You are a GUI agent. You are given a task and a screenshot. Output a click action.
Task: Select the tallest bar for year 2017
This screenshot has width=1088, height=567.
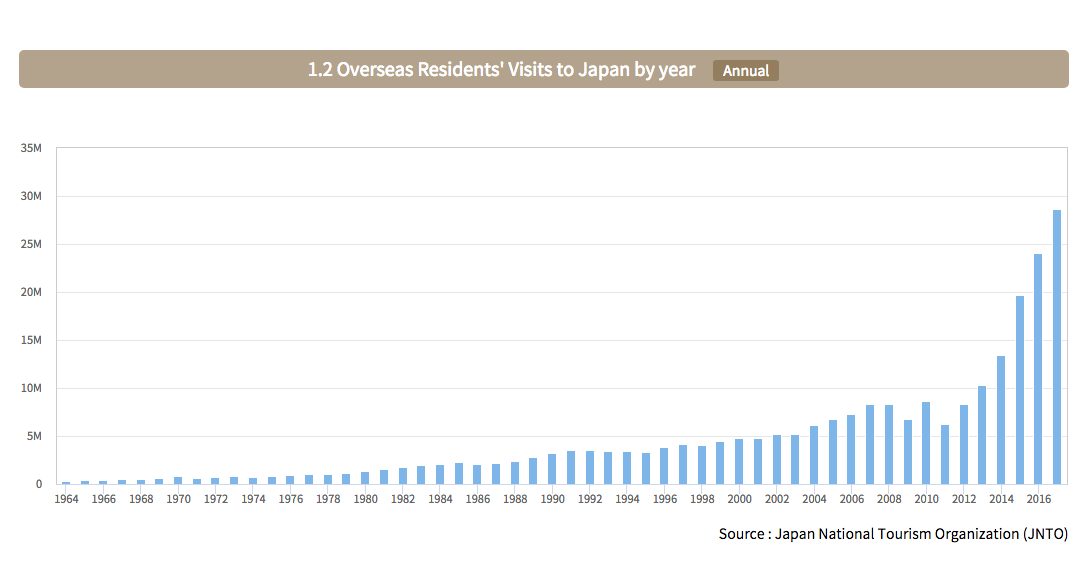click(x=1057, y=347)
